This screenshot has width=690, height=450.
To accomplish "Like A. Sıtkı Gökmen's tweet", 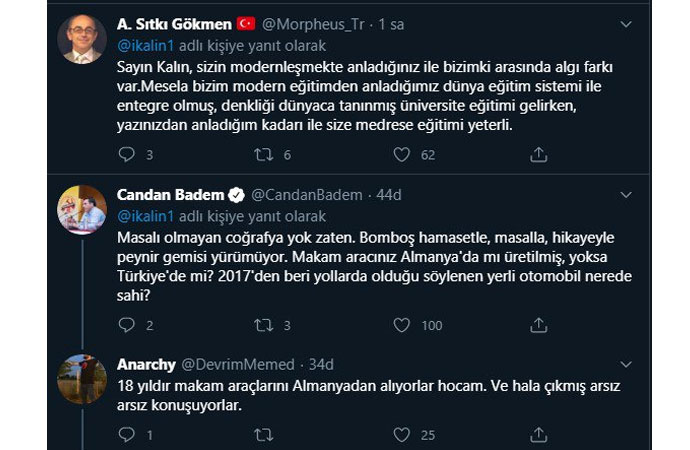I will (x=402, y=155).
